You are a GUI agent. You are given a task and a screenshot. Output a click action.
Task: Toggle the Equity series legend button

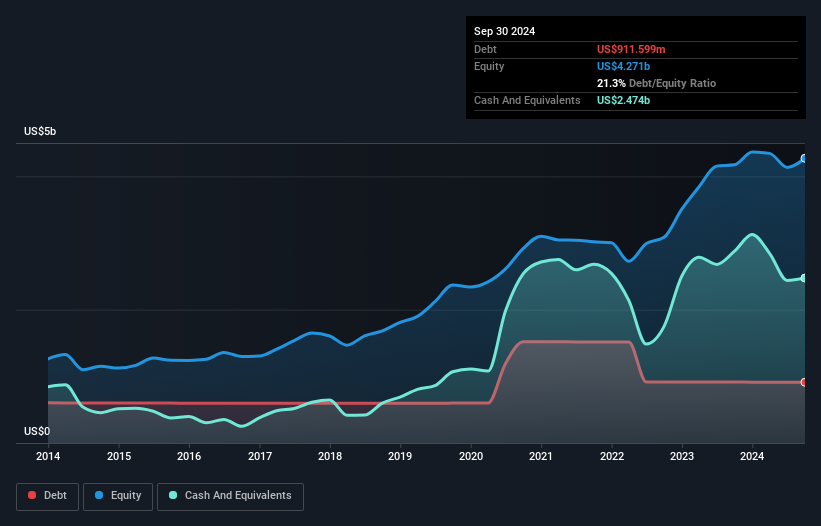[x=118, y=496]
